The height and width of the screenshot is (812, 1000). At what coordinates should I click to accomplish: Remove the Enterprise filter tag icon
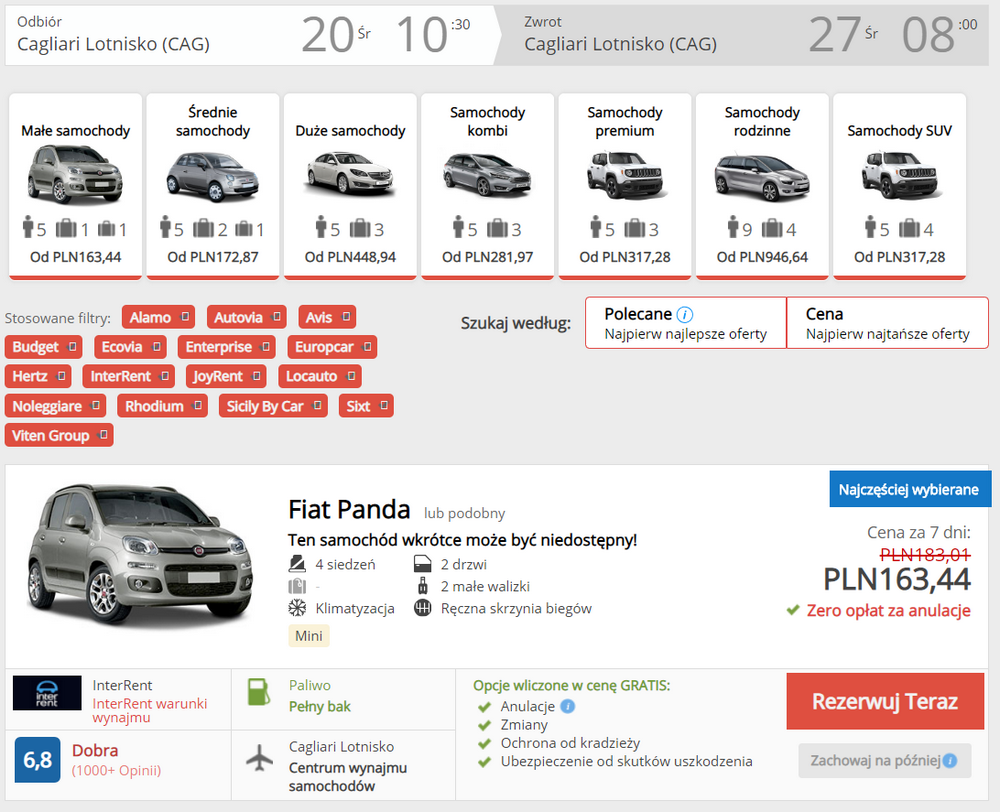[x=265, y=346]
